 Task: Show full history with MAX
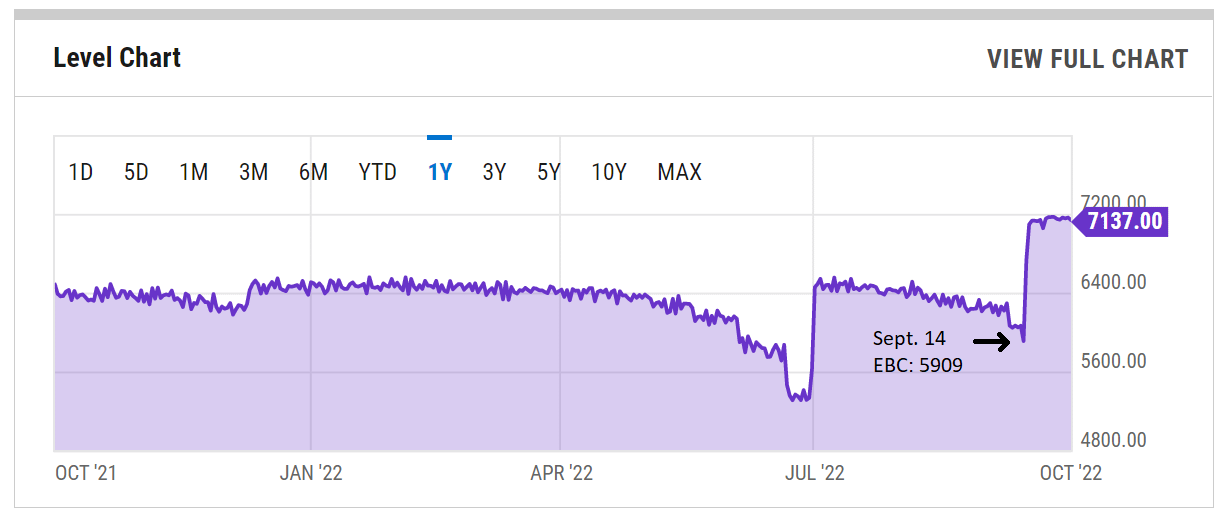coord(679,172)
